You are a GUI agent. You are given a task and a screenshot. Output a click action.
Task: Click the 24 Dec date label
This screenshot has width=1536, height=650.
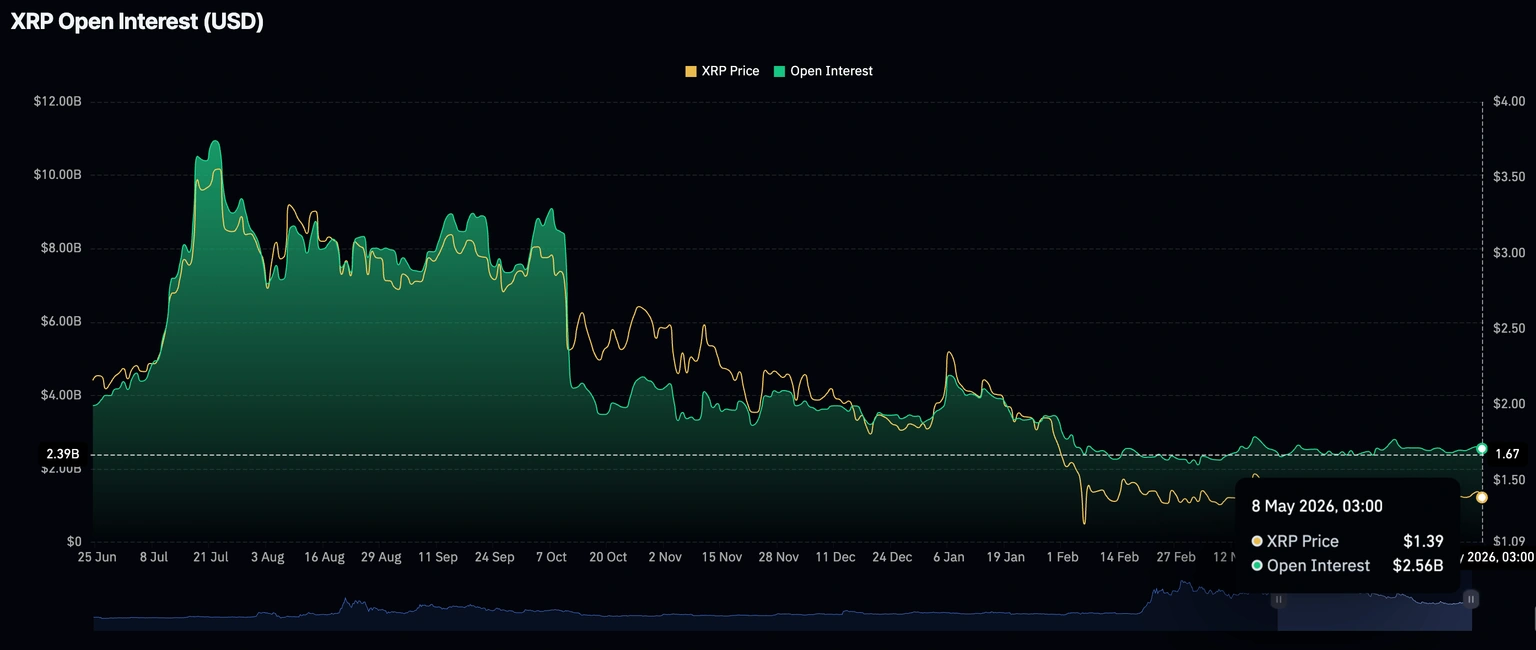[891, 557]
